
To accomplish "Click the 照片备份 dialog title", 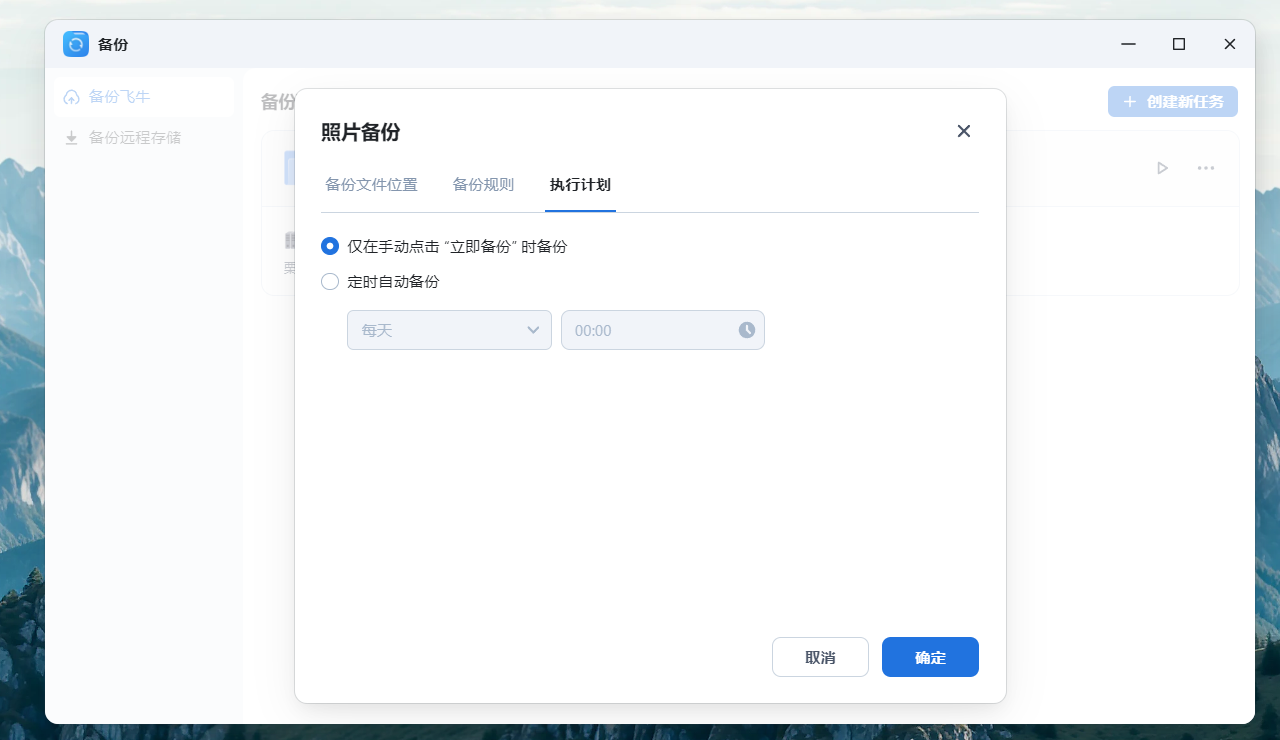I will [x=360, y=132].
